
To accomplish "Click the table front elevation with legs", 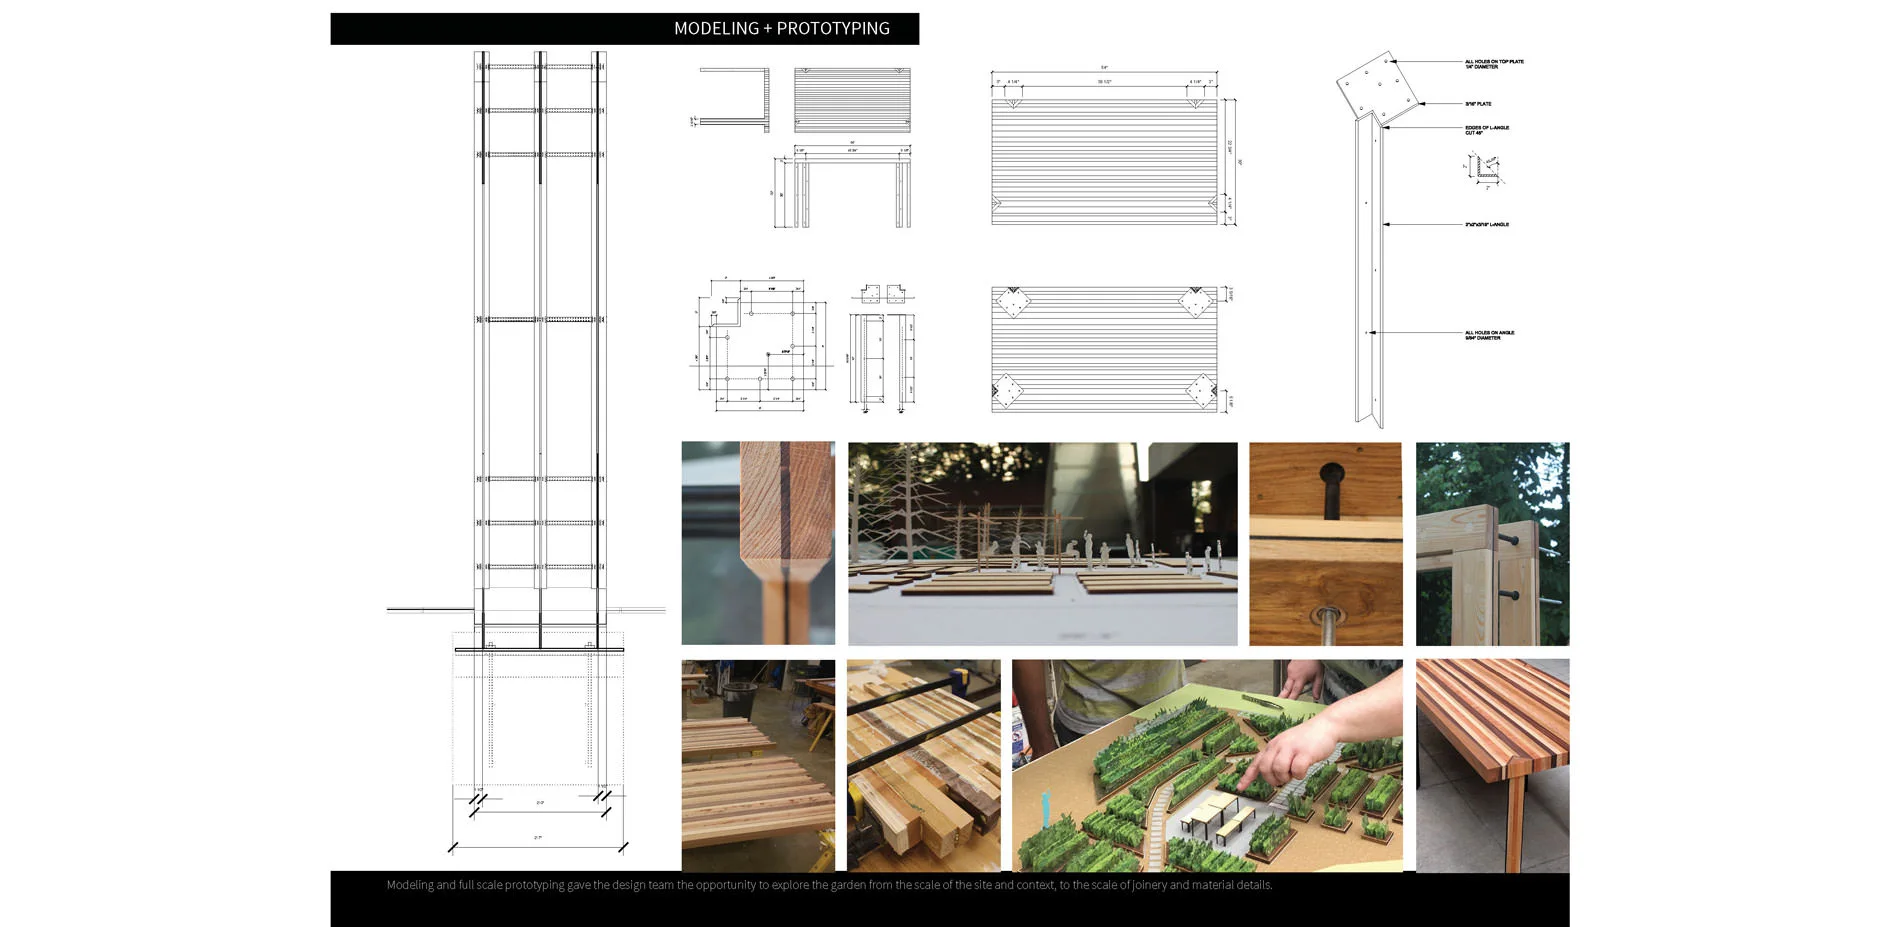I will (852, 188).
